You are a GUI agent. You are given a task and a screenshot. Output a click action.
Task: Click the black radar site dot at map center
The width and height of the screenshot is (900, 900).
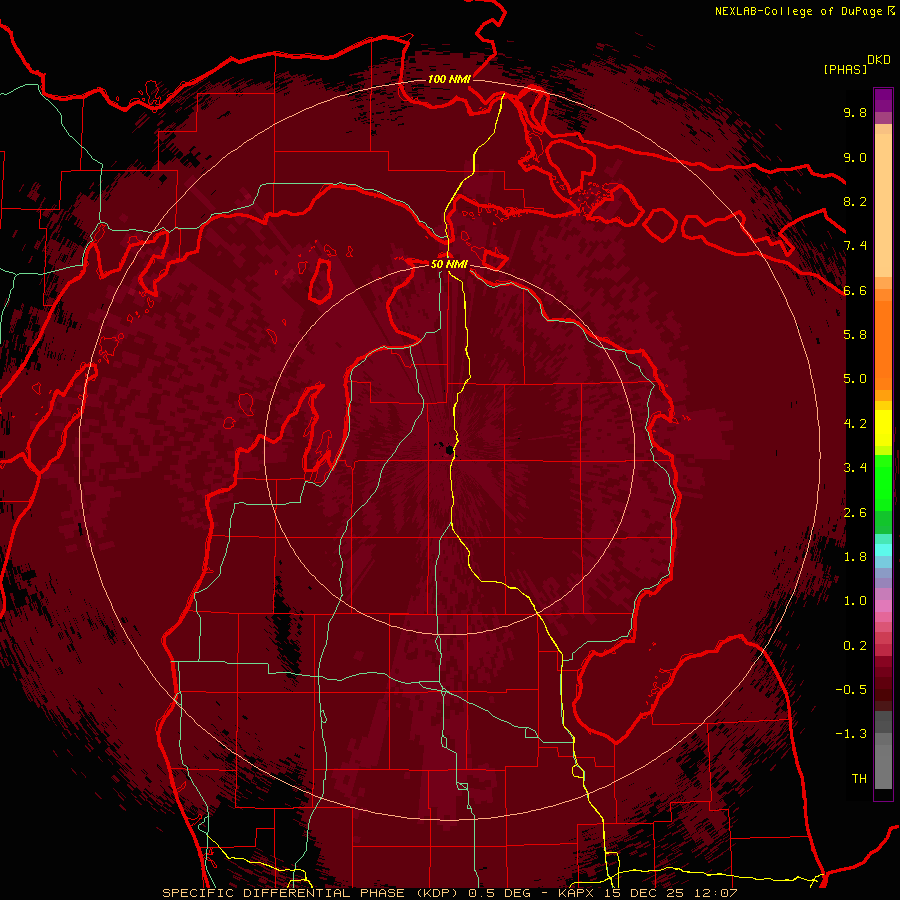click(448, 449)
